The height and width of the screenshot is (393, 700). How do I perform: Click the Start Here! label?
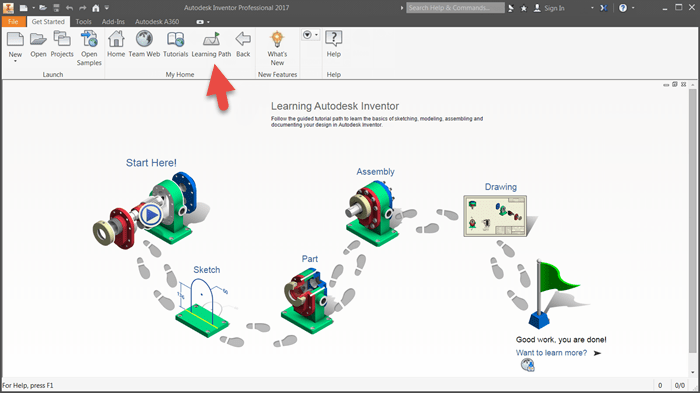pos(151,163)
